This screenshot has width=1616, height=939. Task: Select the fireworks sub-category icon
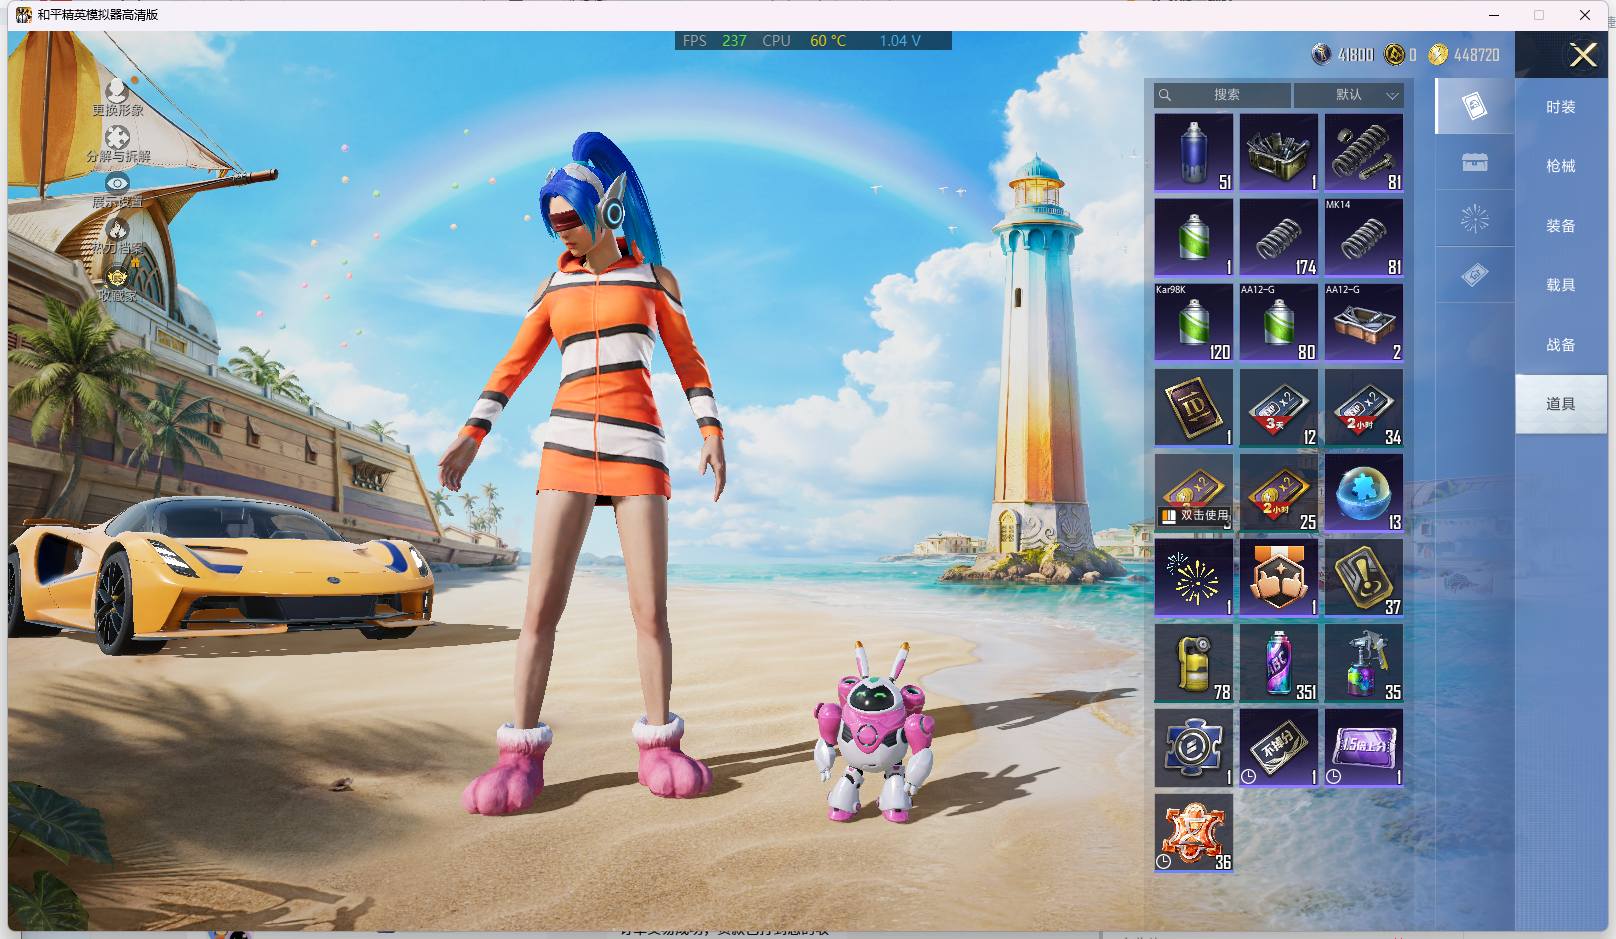coord(1474,219)
